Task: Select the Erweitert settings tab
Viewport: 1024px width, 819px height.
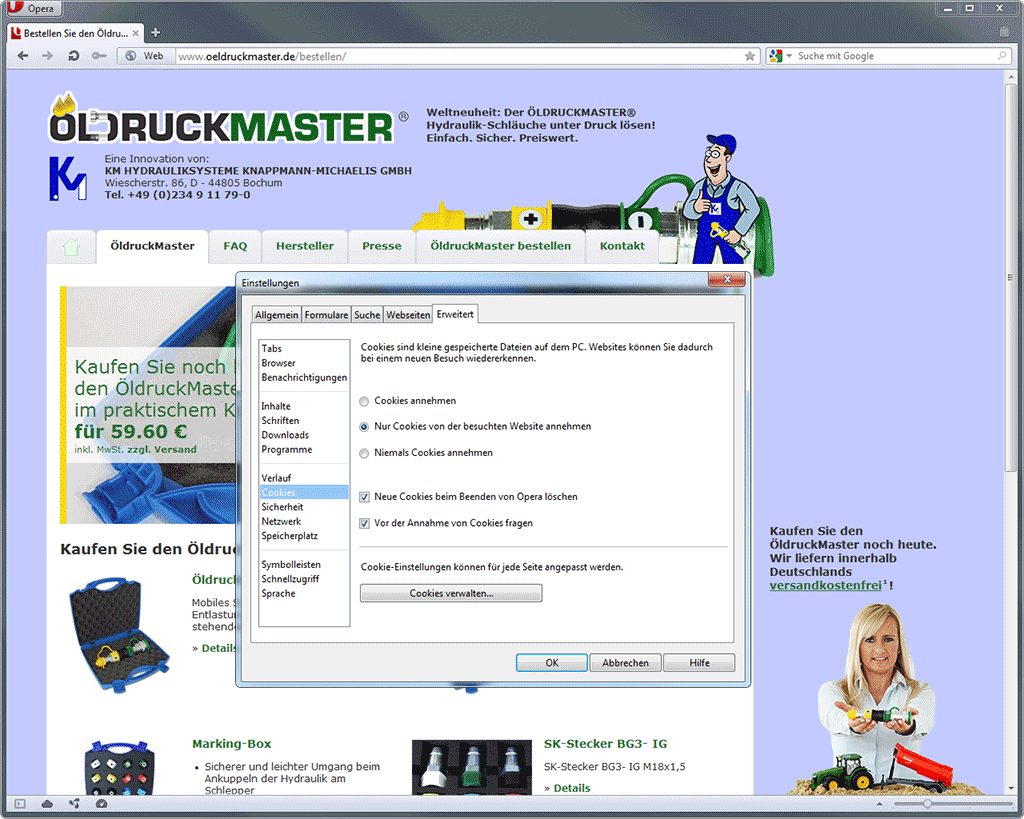Action: pyautogui.click(x=455, y=314)
